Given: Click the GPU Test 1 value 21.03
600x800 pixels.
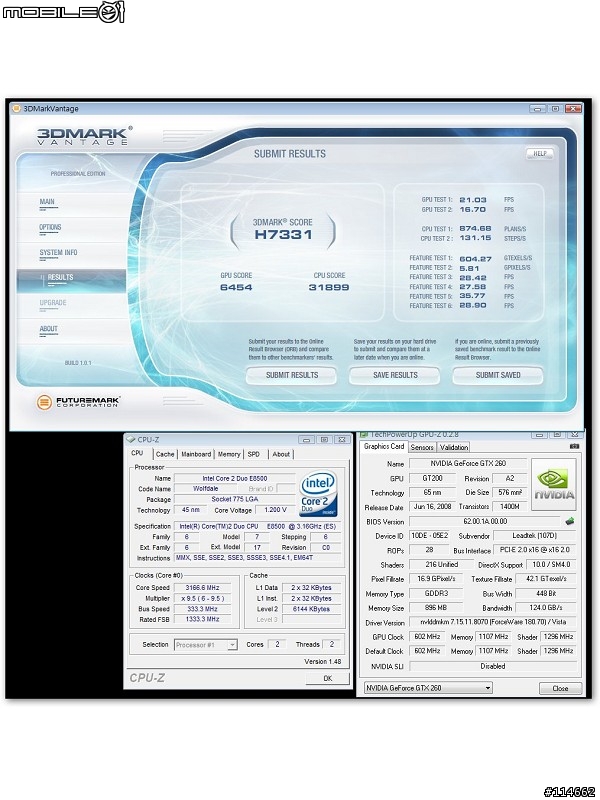Looking at the screenshot, I should click(x=473, y=200).
